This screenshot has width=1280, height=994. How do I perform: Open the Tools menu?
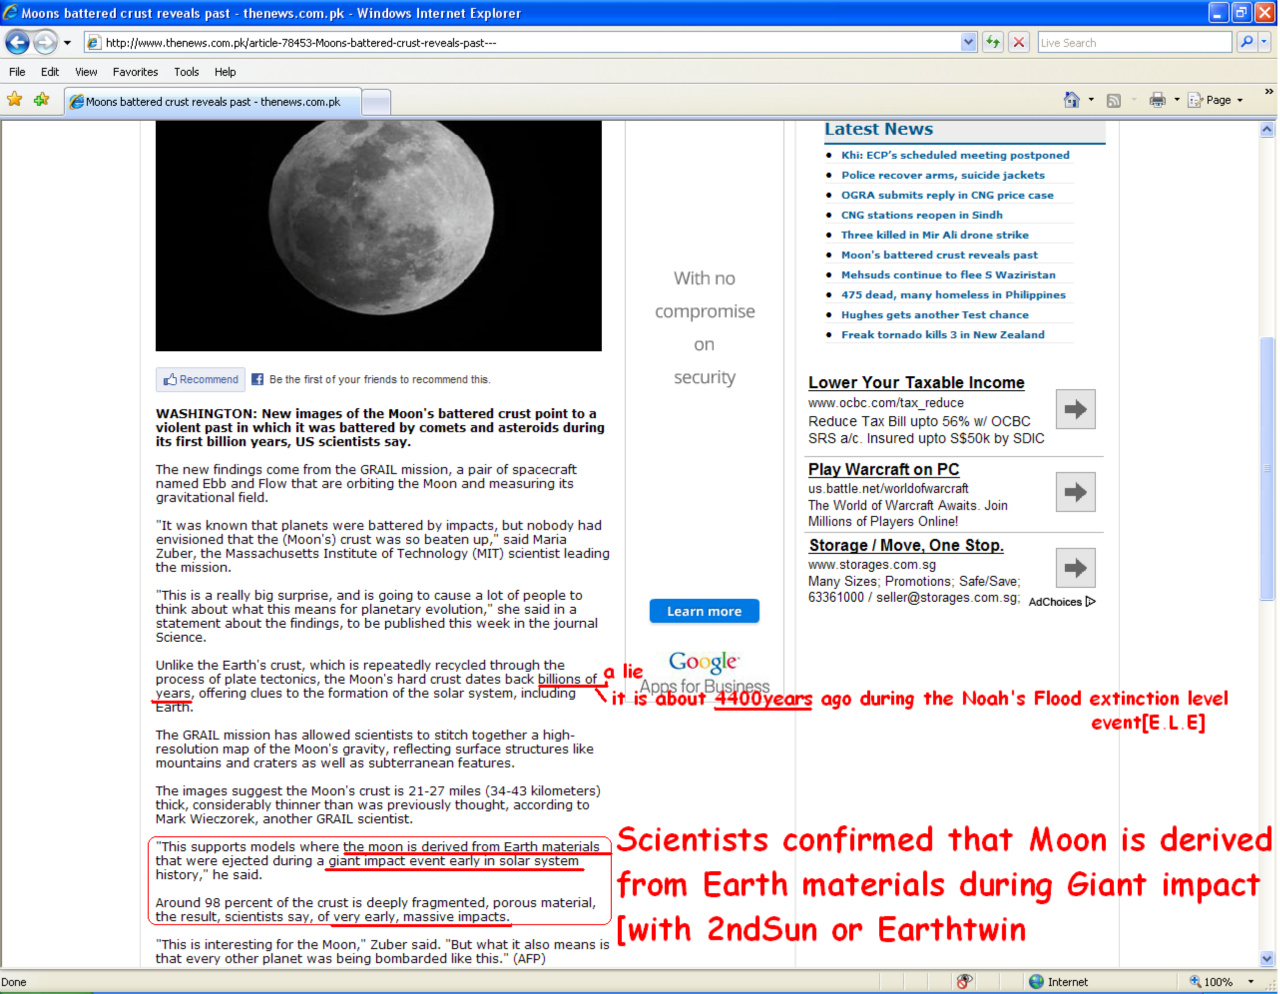coord(186,72)
